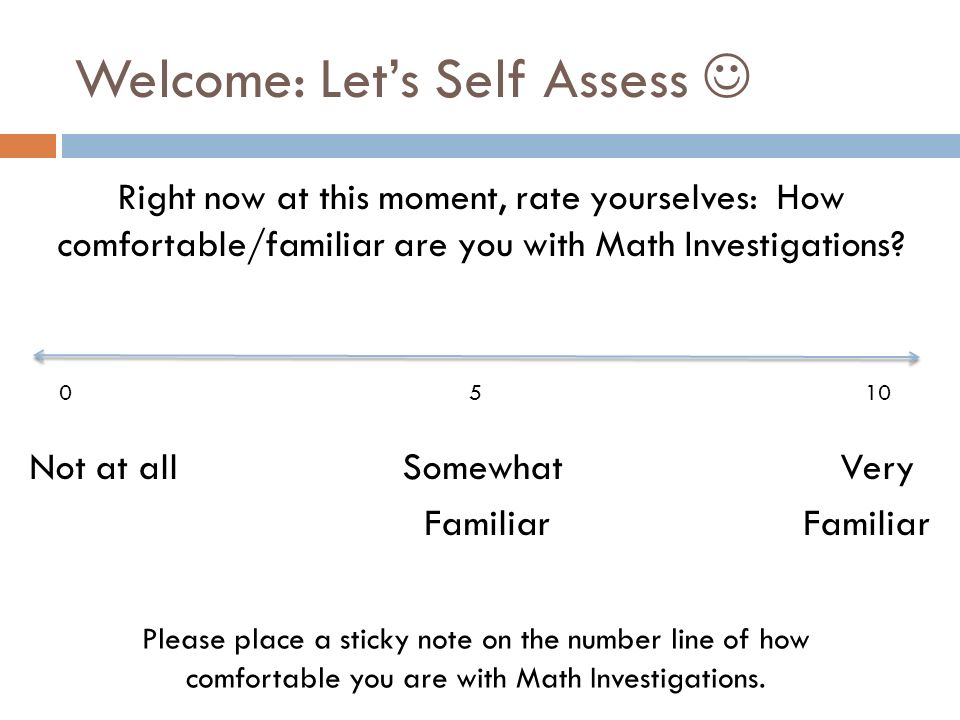
Task: Click the 'Familiar' text under Somewhat
Action: [487, 523]
